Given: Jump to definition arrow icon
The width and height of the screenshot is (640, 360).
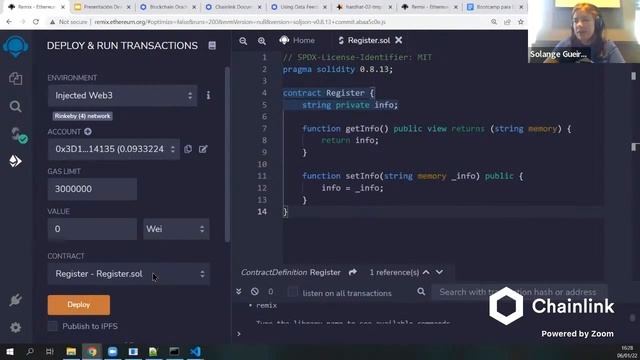Looking at the screenshot, I should point(353,272).
